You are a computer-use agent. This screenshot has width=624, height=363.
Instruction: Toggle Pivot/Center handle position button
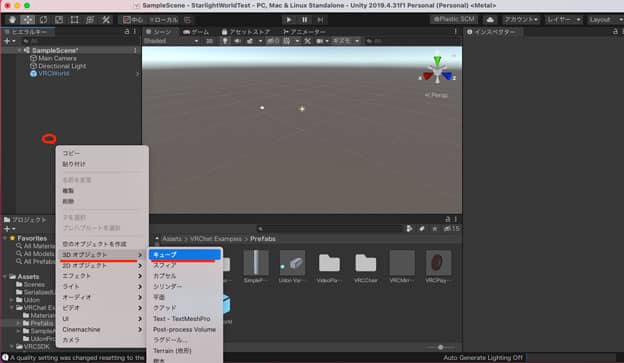click(133, 20)
